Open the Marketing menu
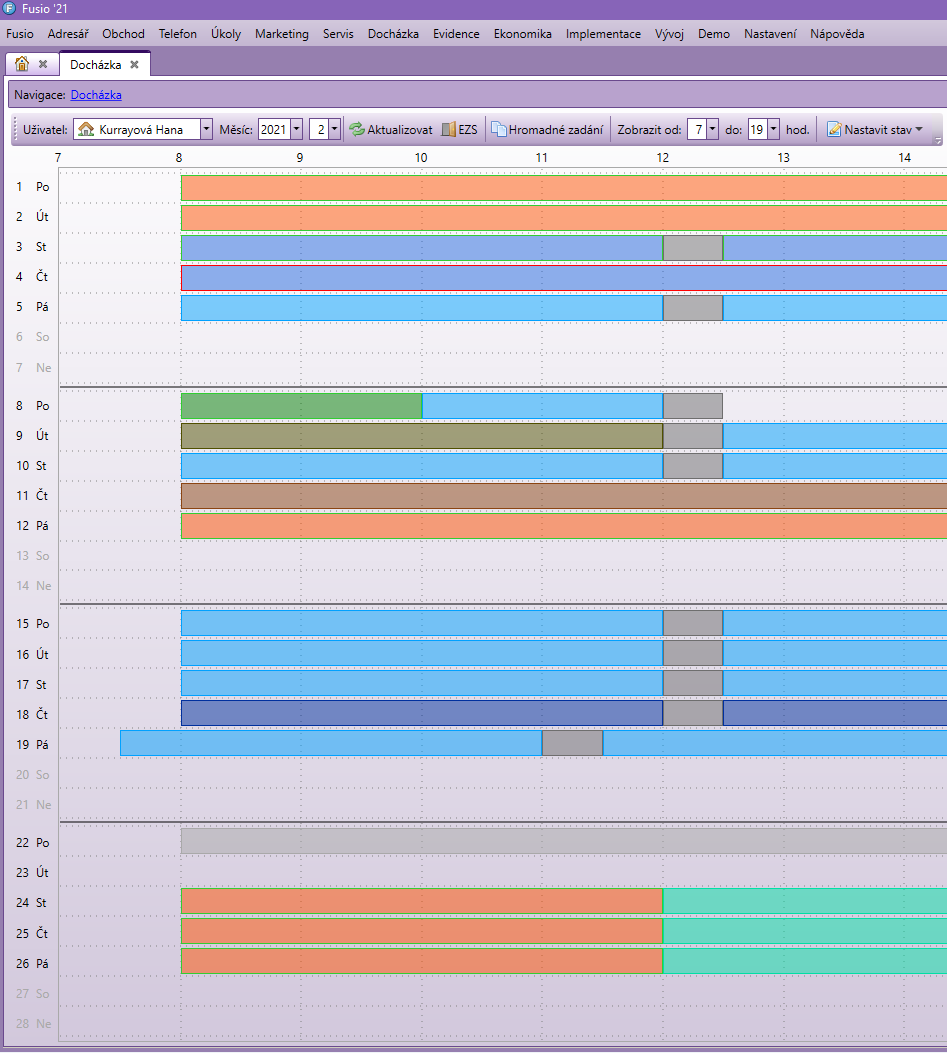Viewport: 947px width, 1053px height. coord(281,34)
